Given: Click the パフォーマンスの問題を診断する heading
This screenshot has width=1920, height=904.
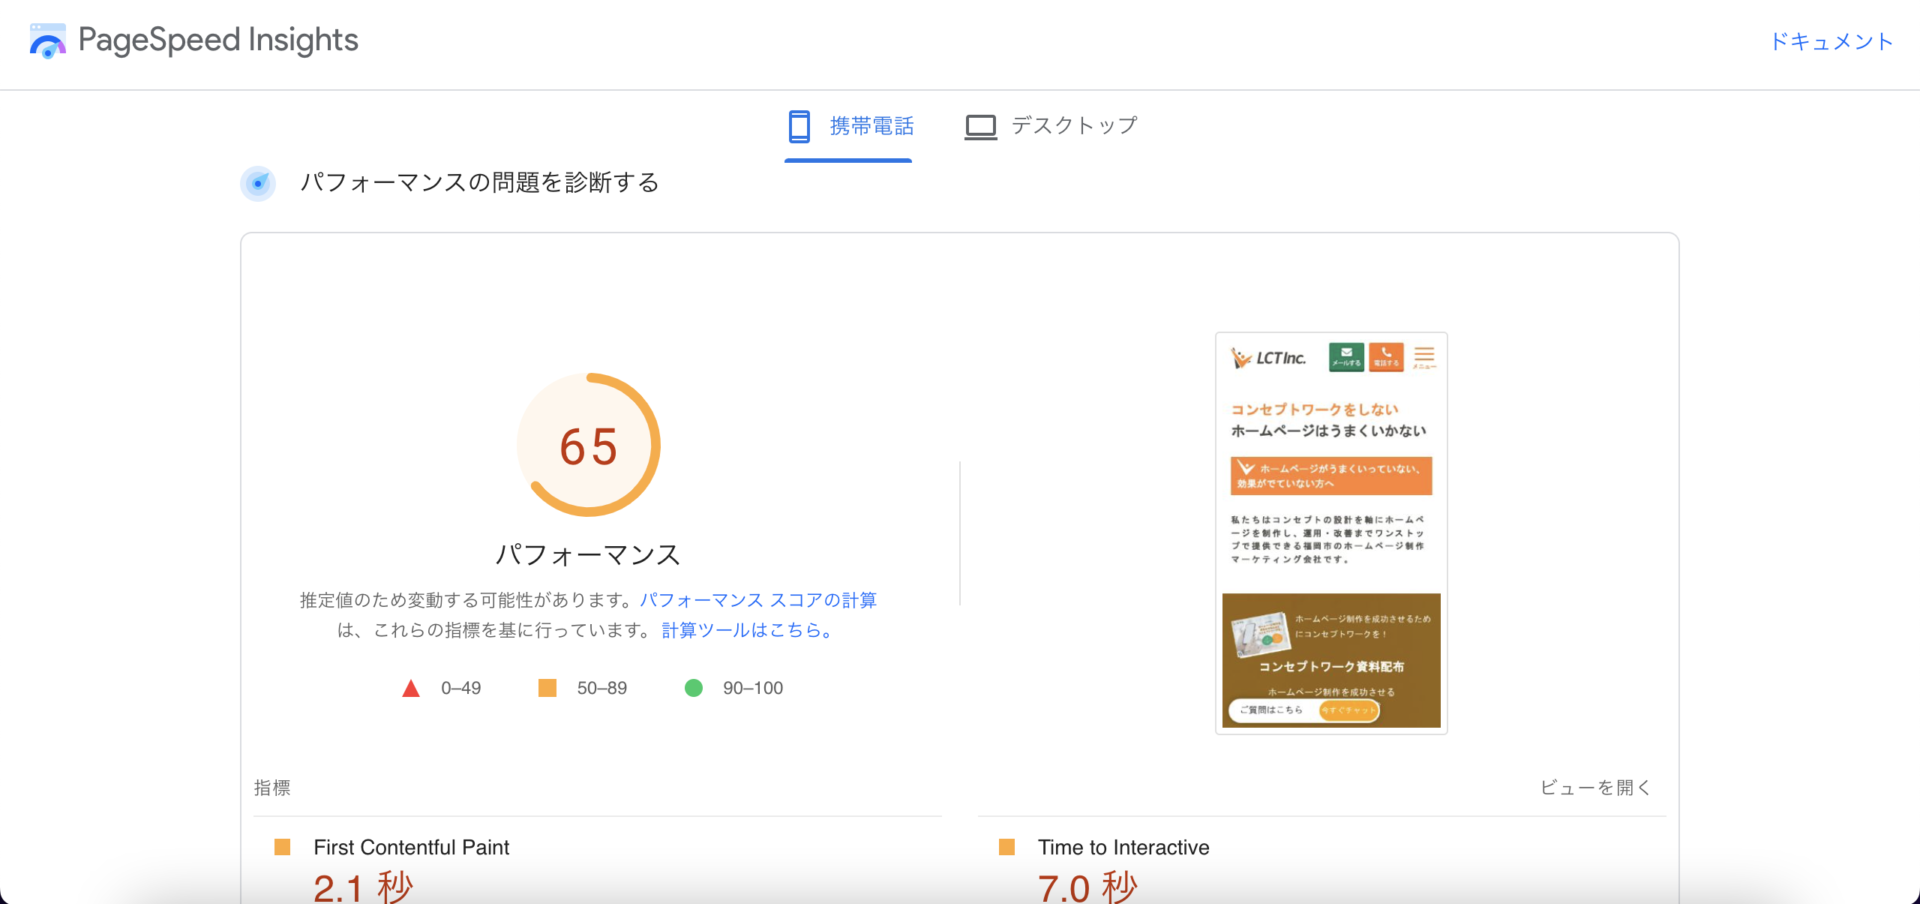Looking at the screenshot, I should [x=480, y=183].
